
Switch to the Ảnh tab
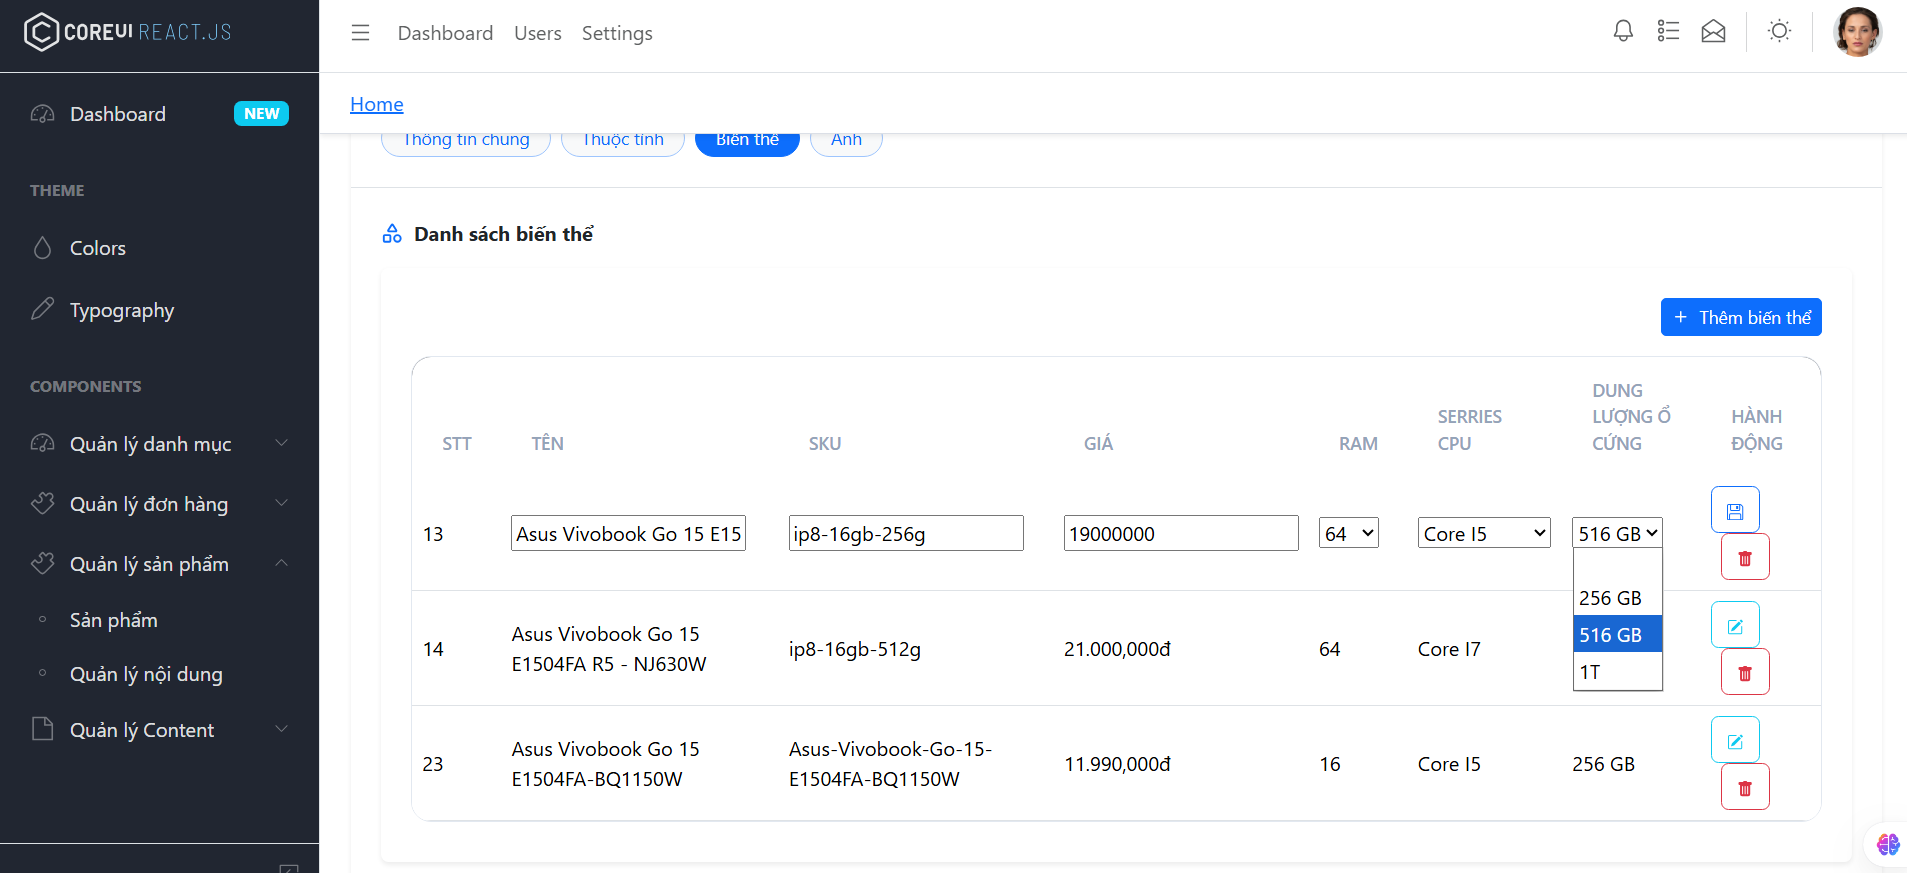[846, 142]
